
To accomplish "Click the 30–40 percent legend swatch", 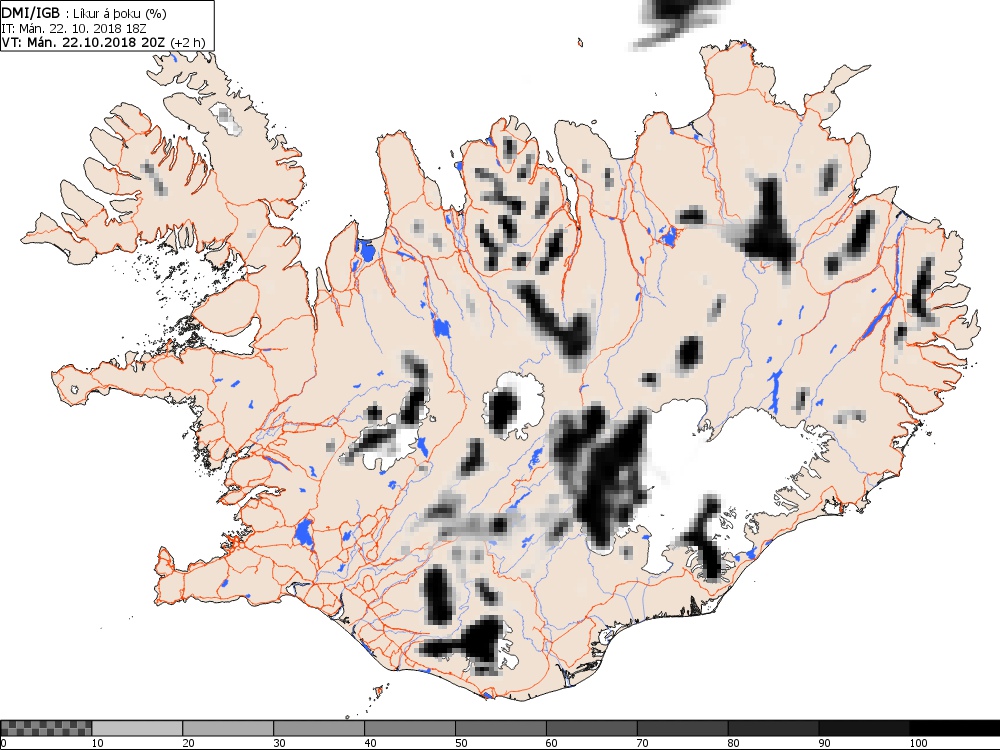I will point(319,728).
